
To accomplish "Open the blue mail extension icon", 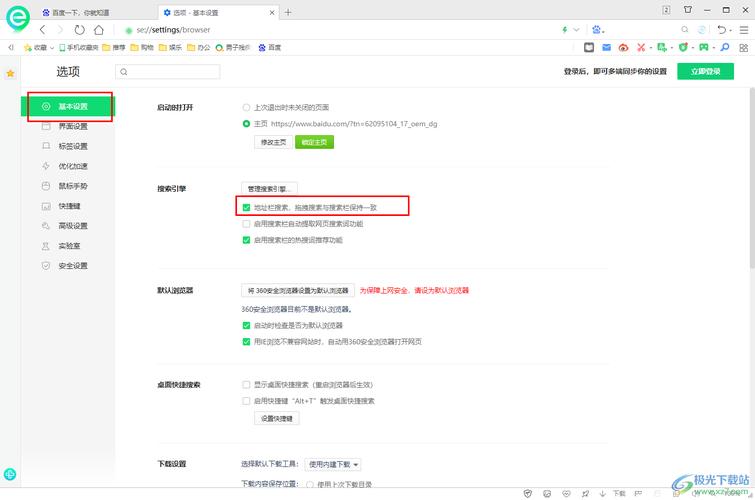I will [x=607, y=47].
